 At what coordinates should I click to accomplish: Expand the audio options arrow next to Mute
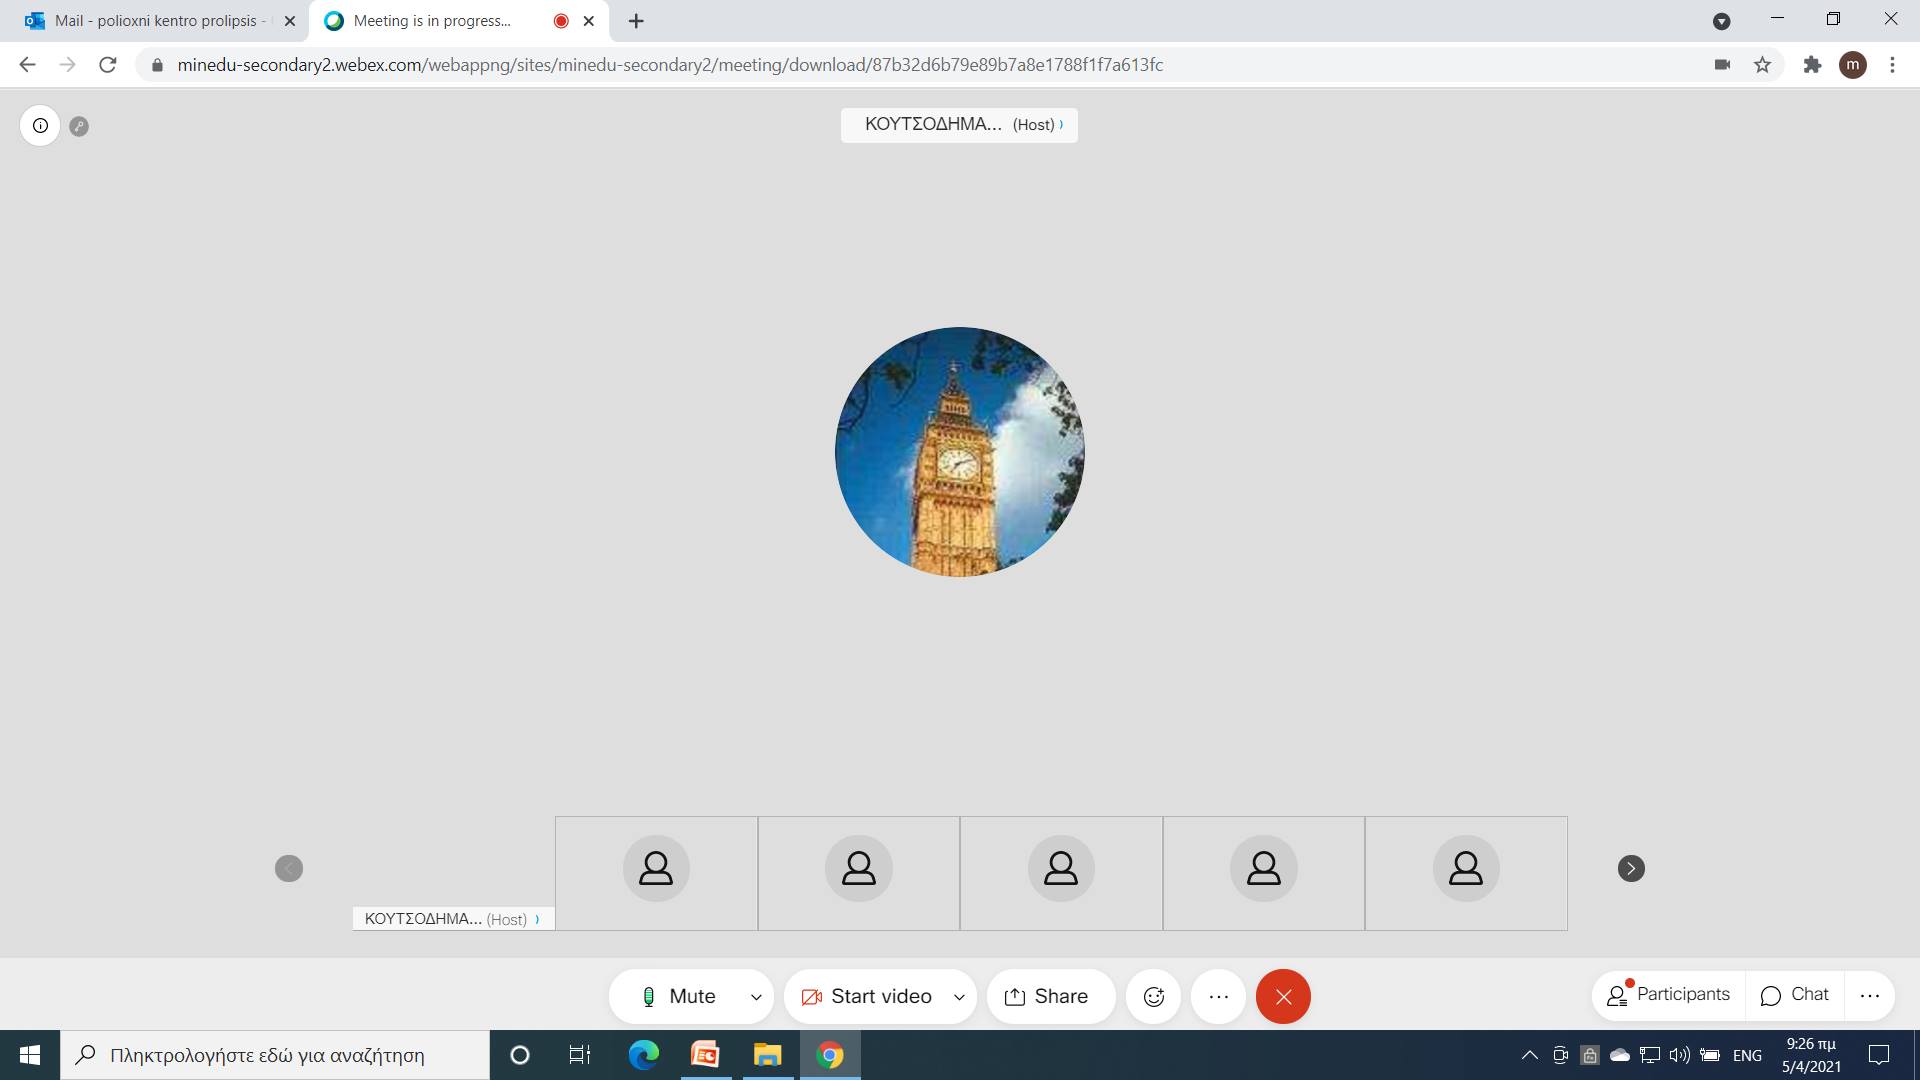coord(756,996)
